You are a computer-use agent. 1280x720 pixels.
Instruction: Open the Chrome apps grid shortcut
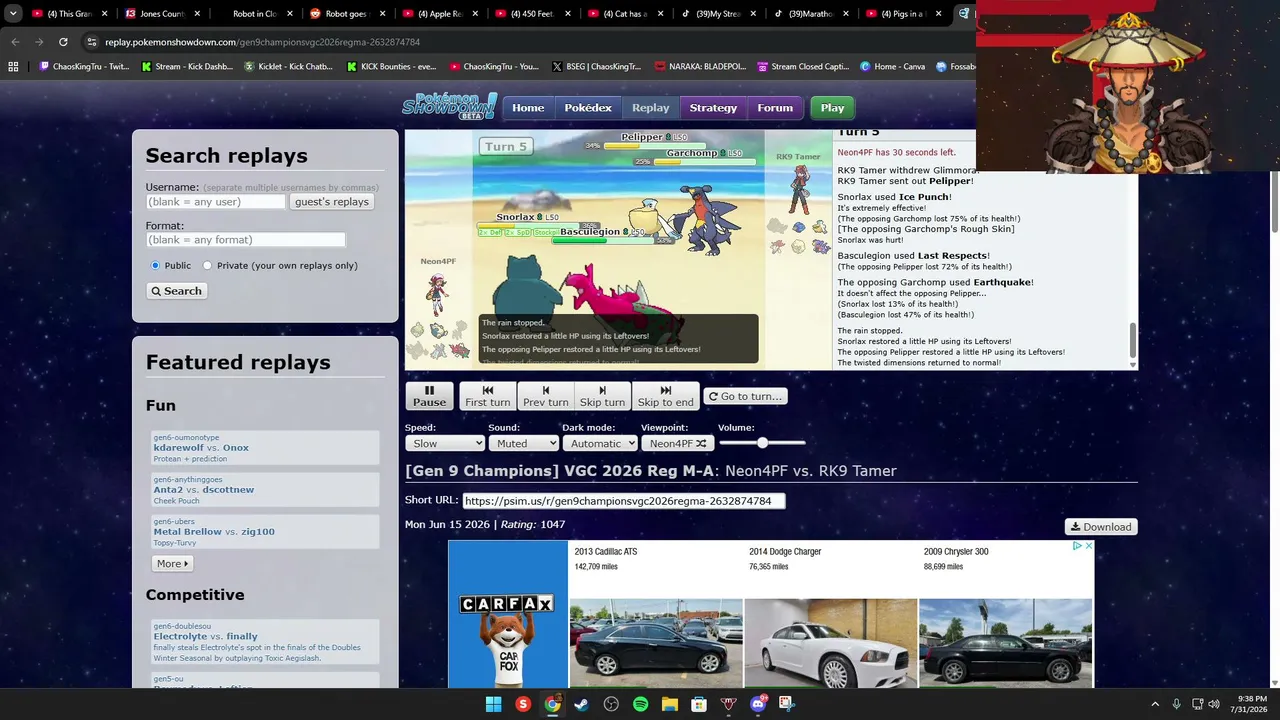tap(13, 67)
